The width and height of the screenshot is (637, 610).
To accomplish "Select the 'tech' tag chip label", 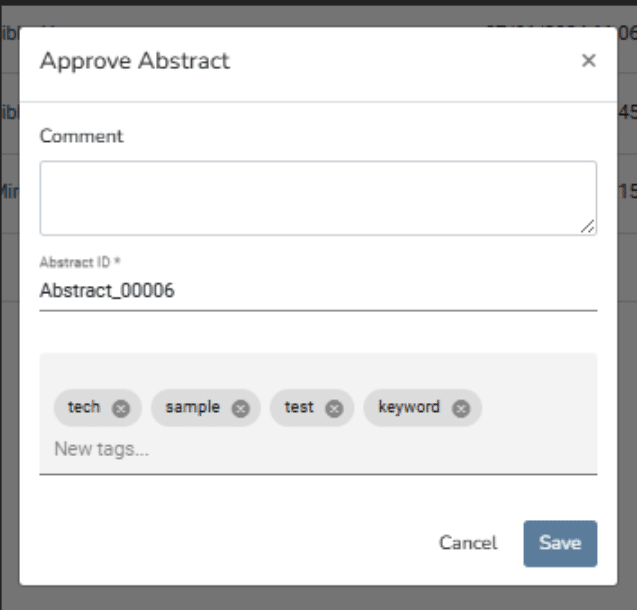I will coord(84,407).
